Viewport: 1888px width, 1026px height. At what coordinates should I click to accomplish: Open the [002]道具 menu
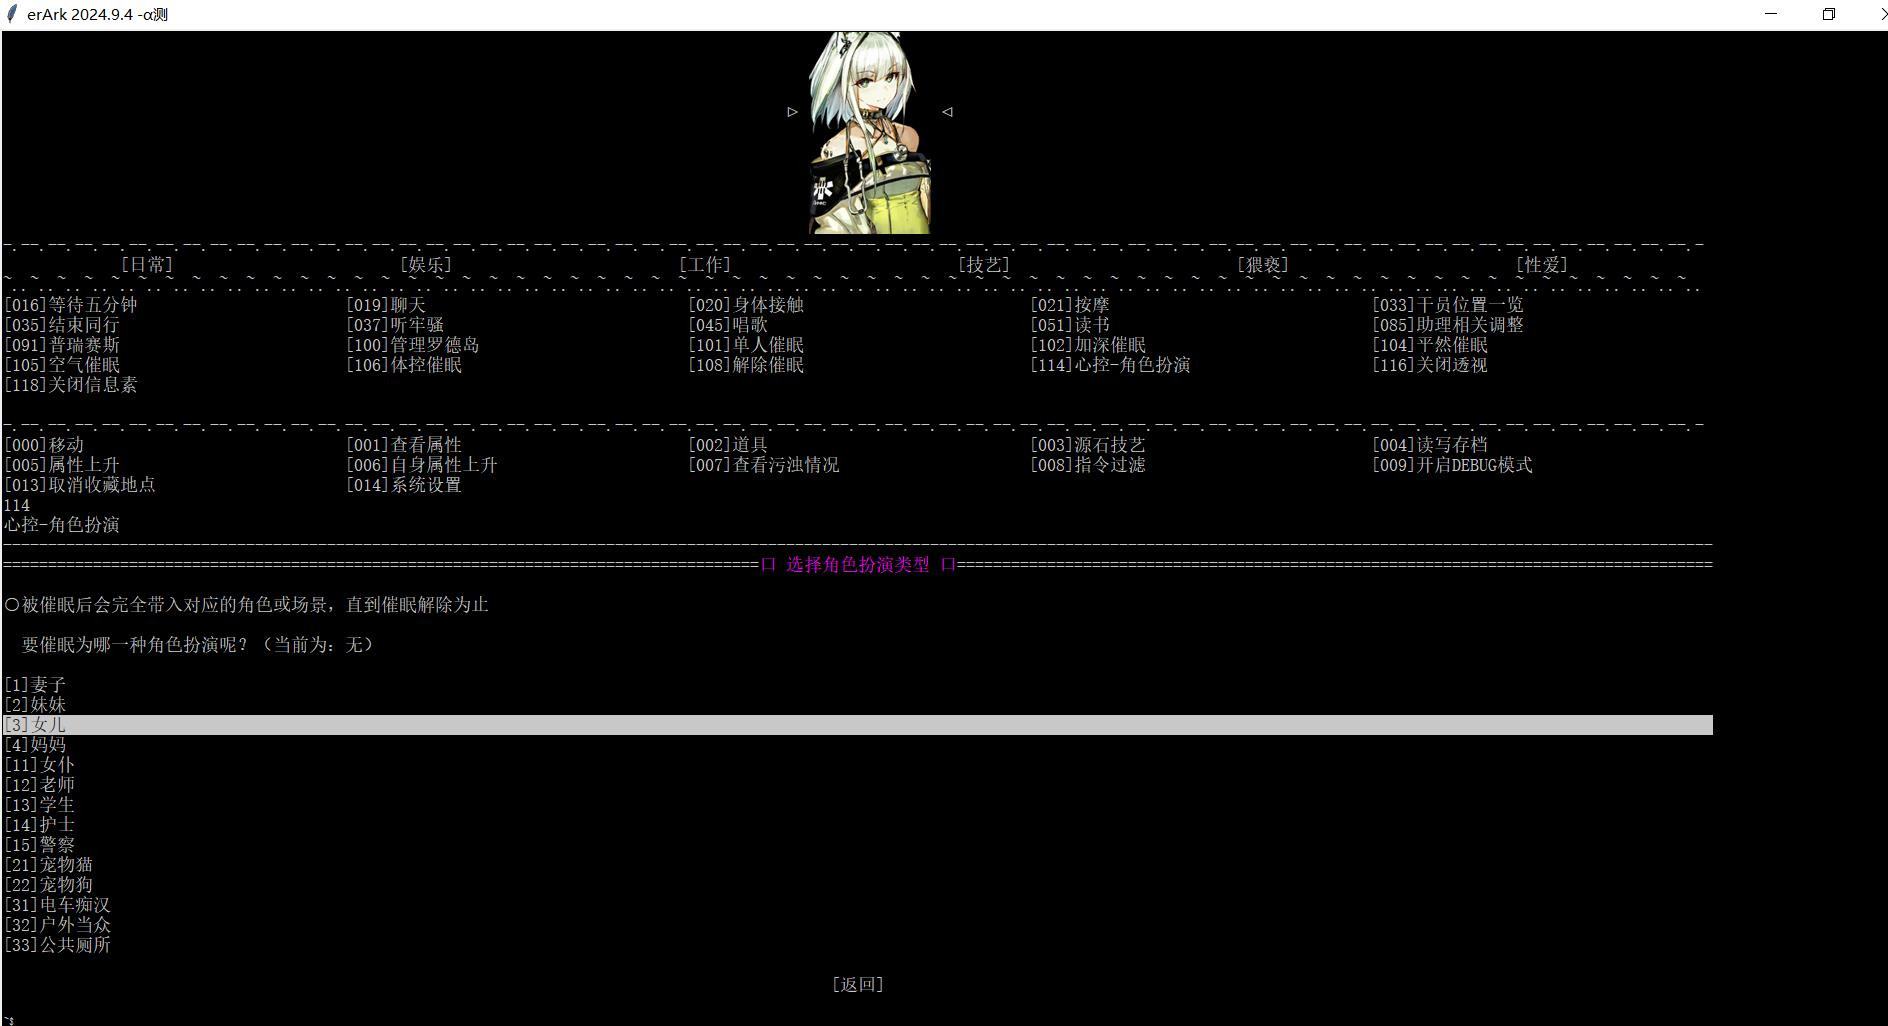728,445
